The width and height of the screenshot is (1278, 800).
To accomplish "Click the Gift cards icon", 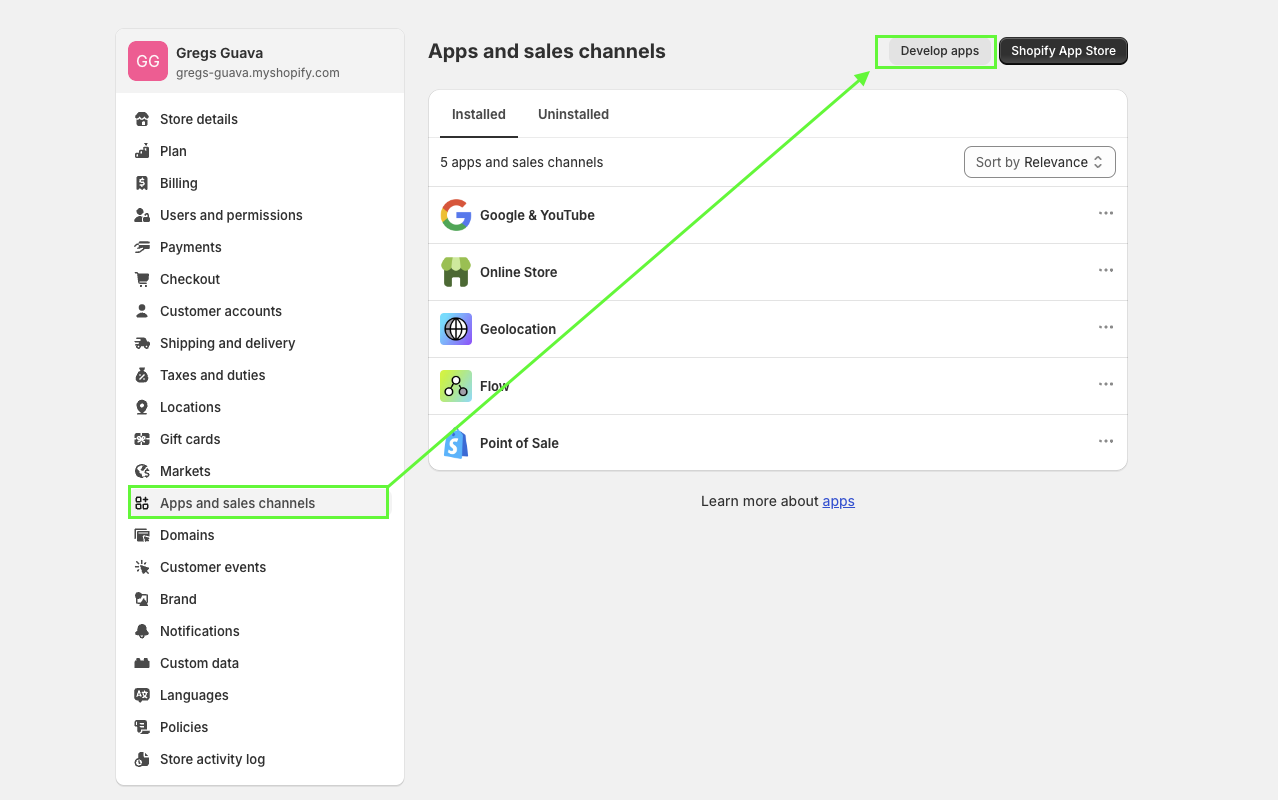I will click(x=142, y=439).
